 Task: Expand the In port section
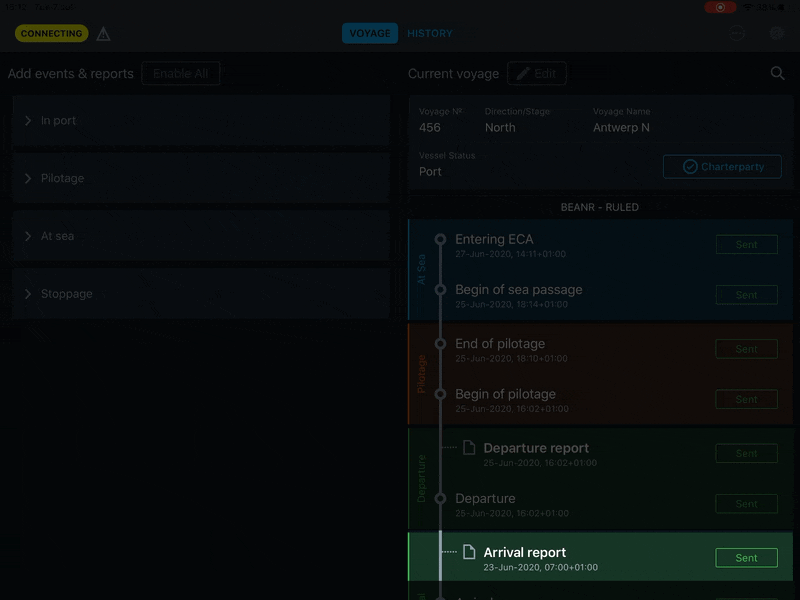[x=201, y=121]
